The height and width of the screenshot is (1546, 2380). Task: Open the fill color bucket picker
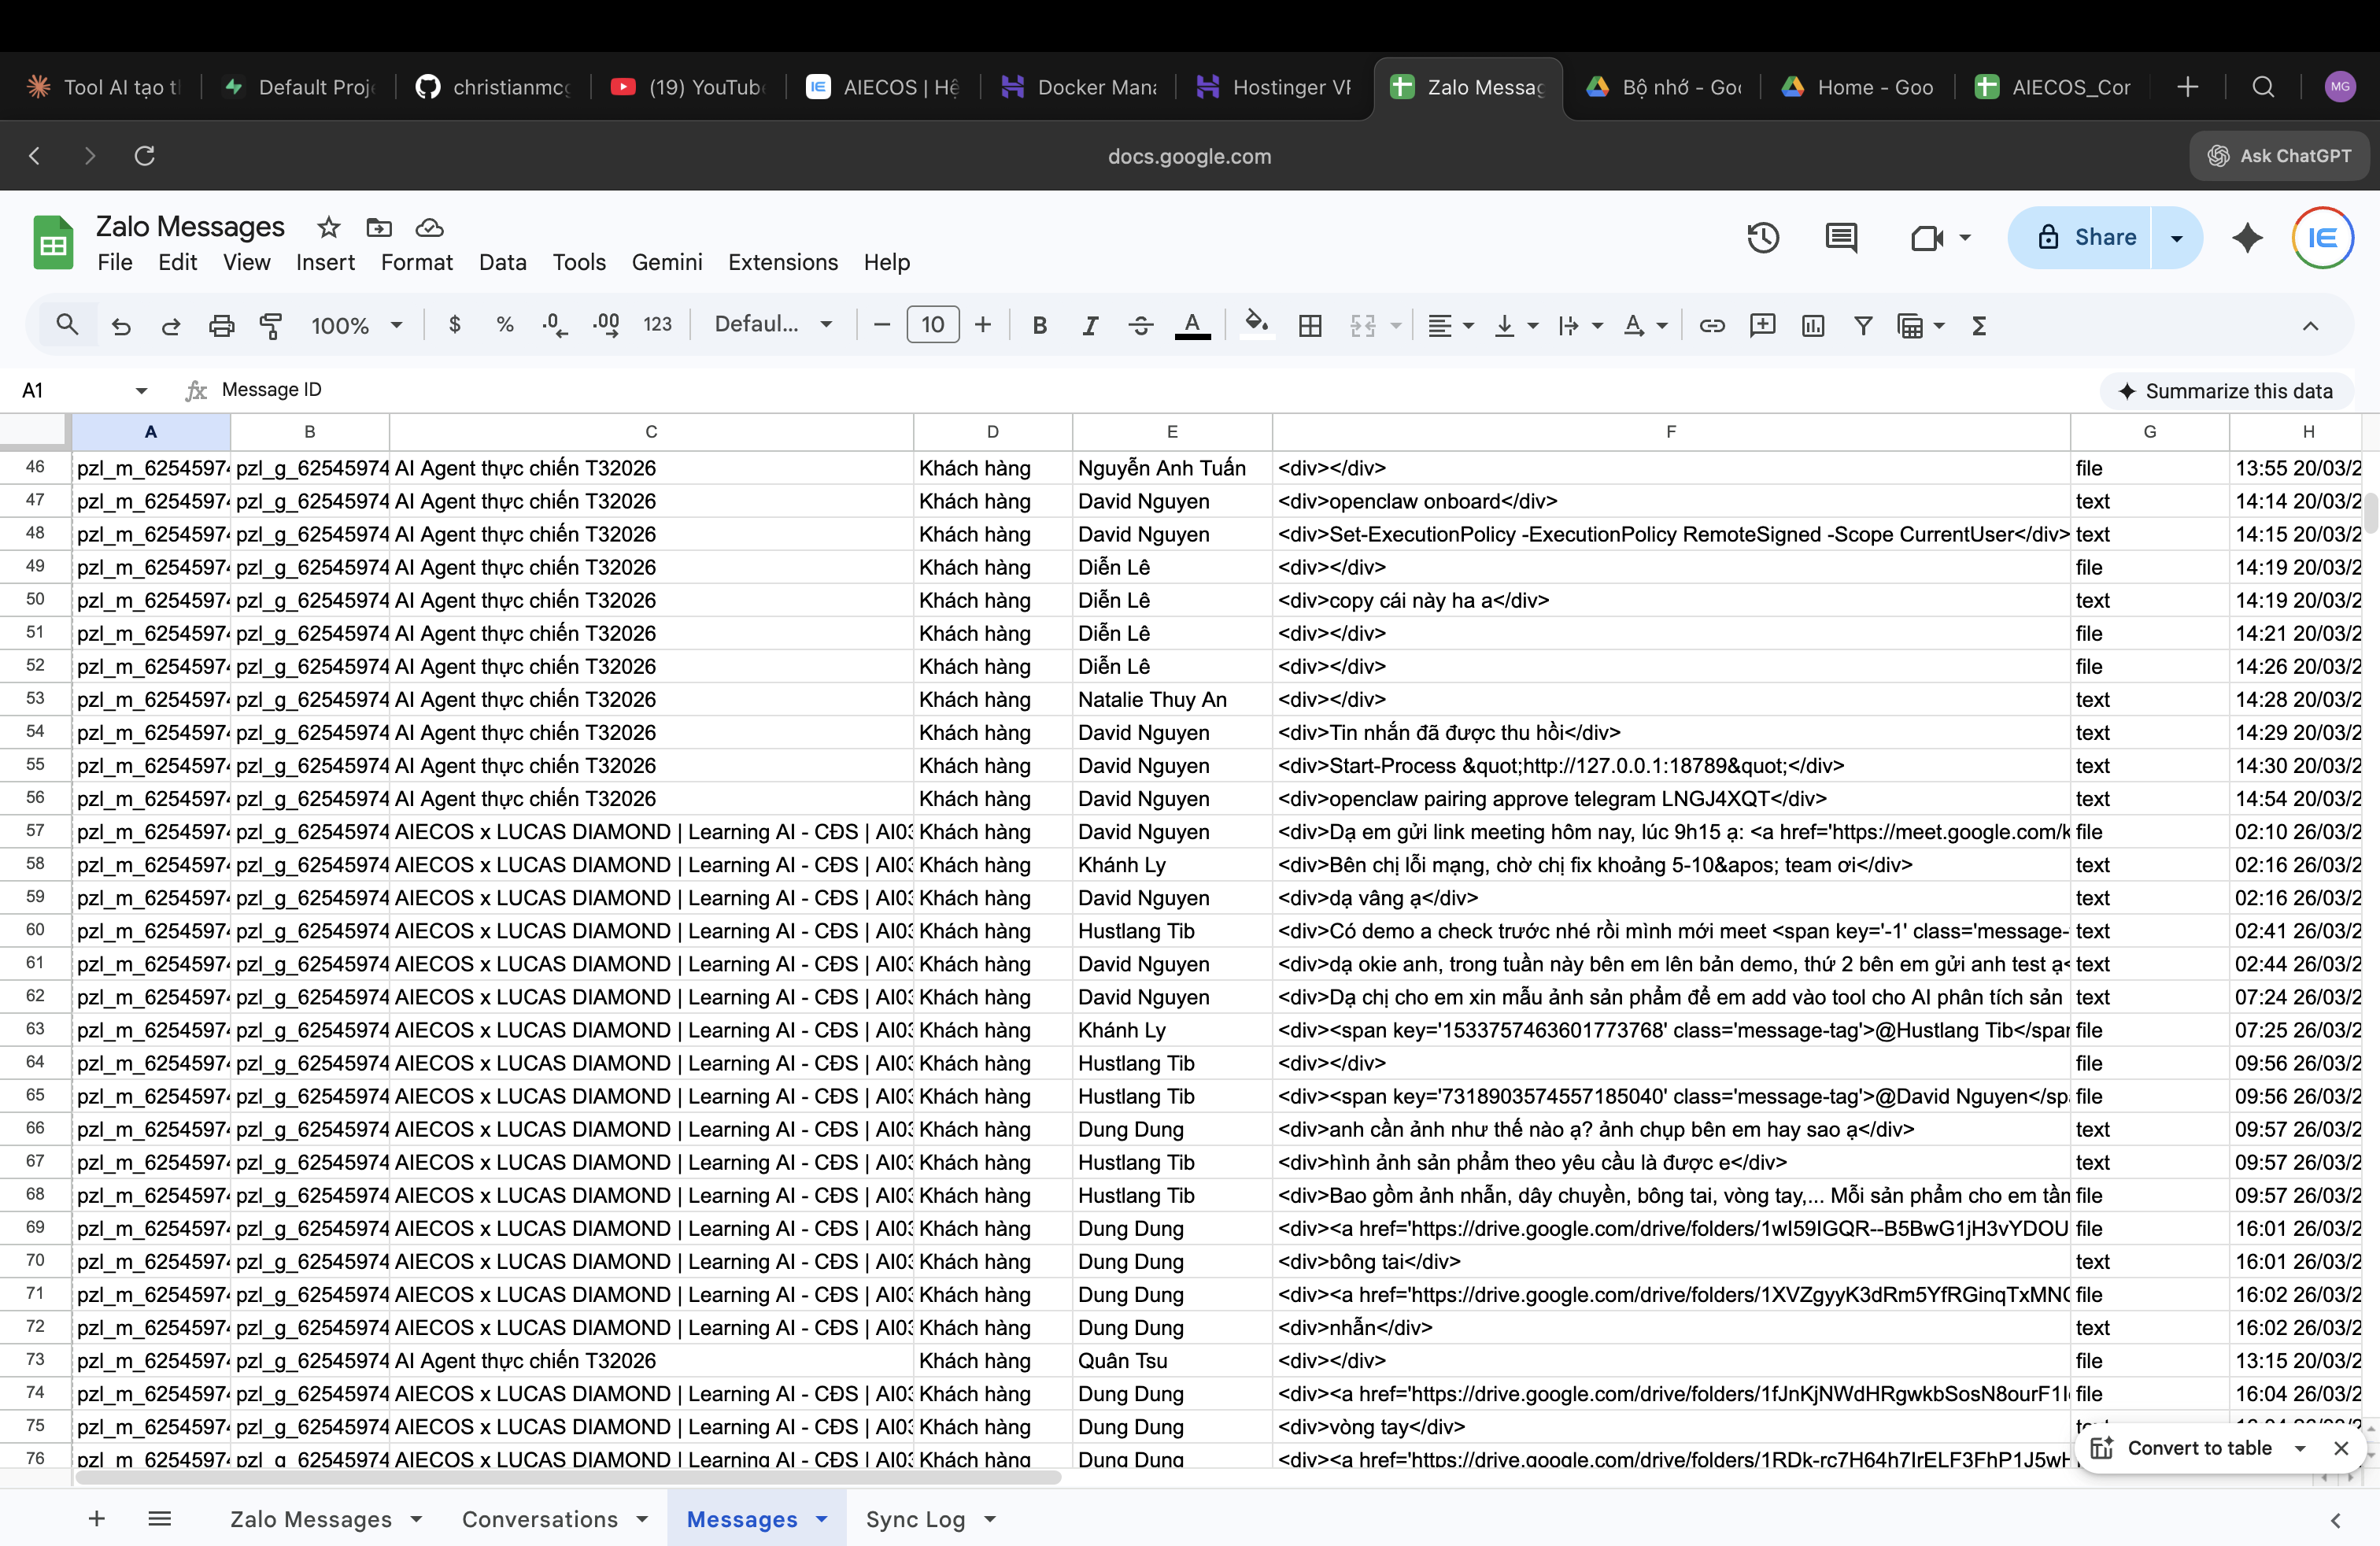click(1256, 324)
